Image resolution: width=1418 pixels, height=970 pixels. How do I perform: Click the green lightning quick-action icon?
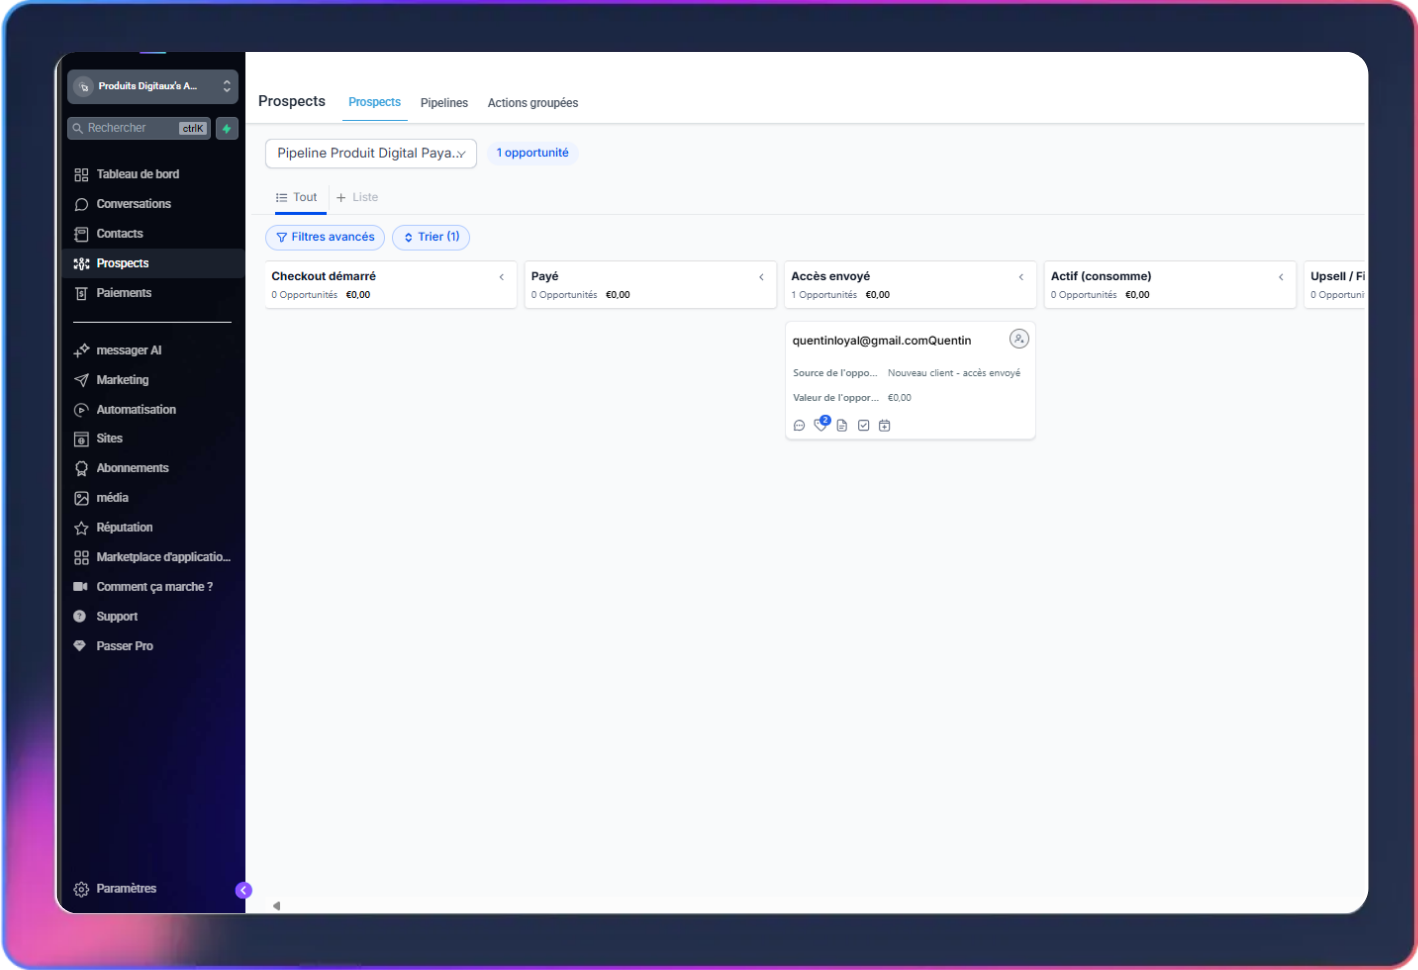coord(227,128)
